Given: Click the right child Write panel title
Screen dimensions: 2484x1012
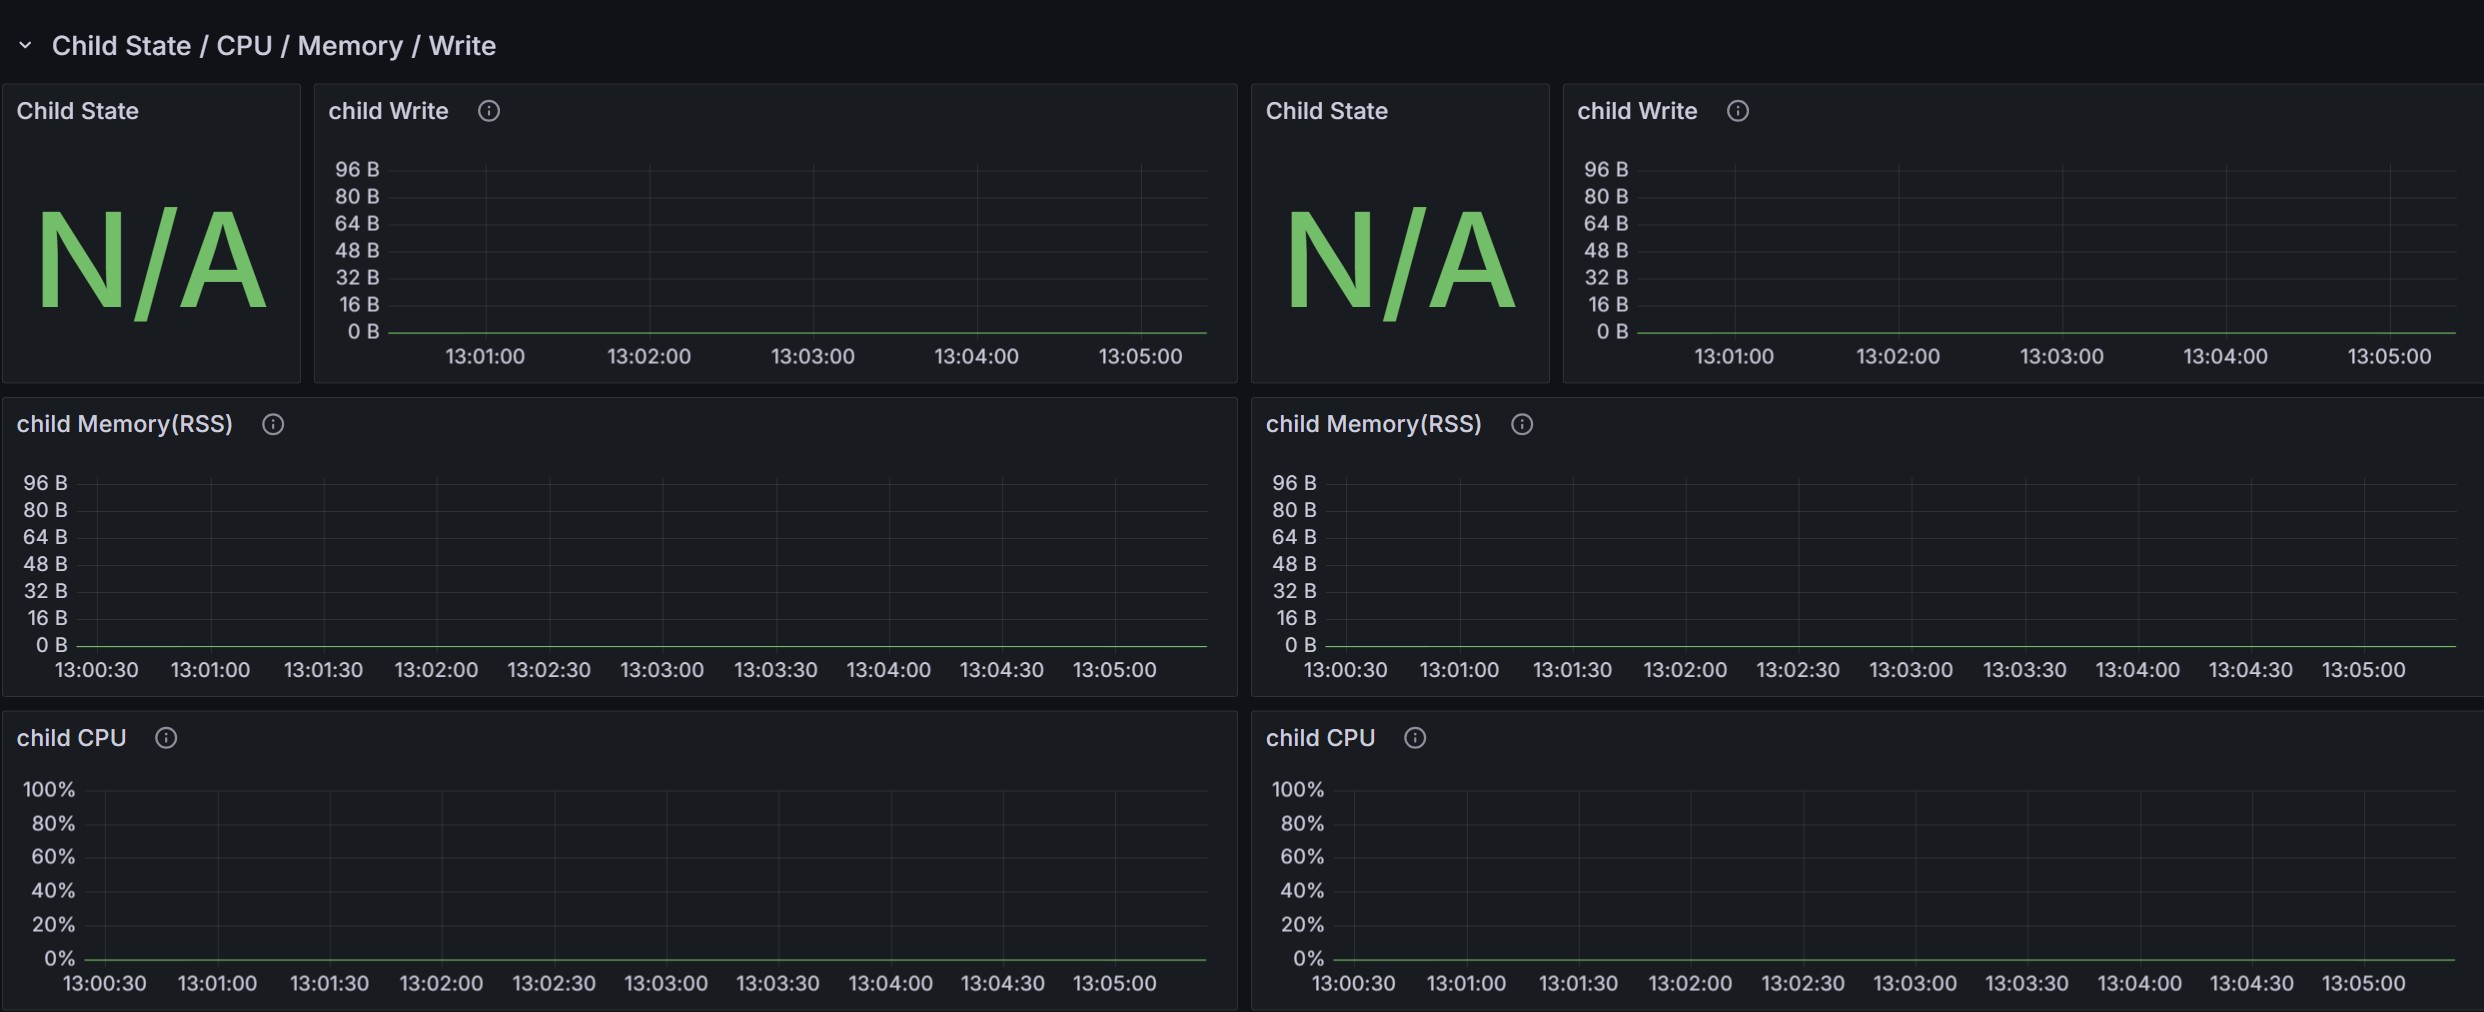Looking at the screenshot, I should point(1637,111).
